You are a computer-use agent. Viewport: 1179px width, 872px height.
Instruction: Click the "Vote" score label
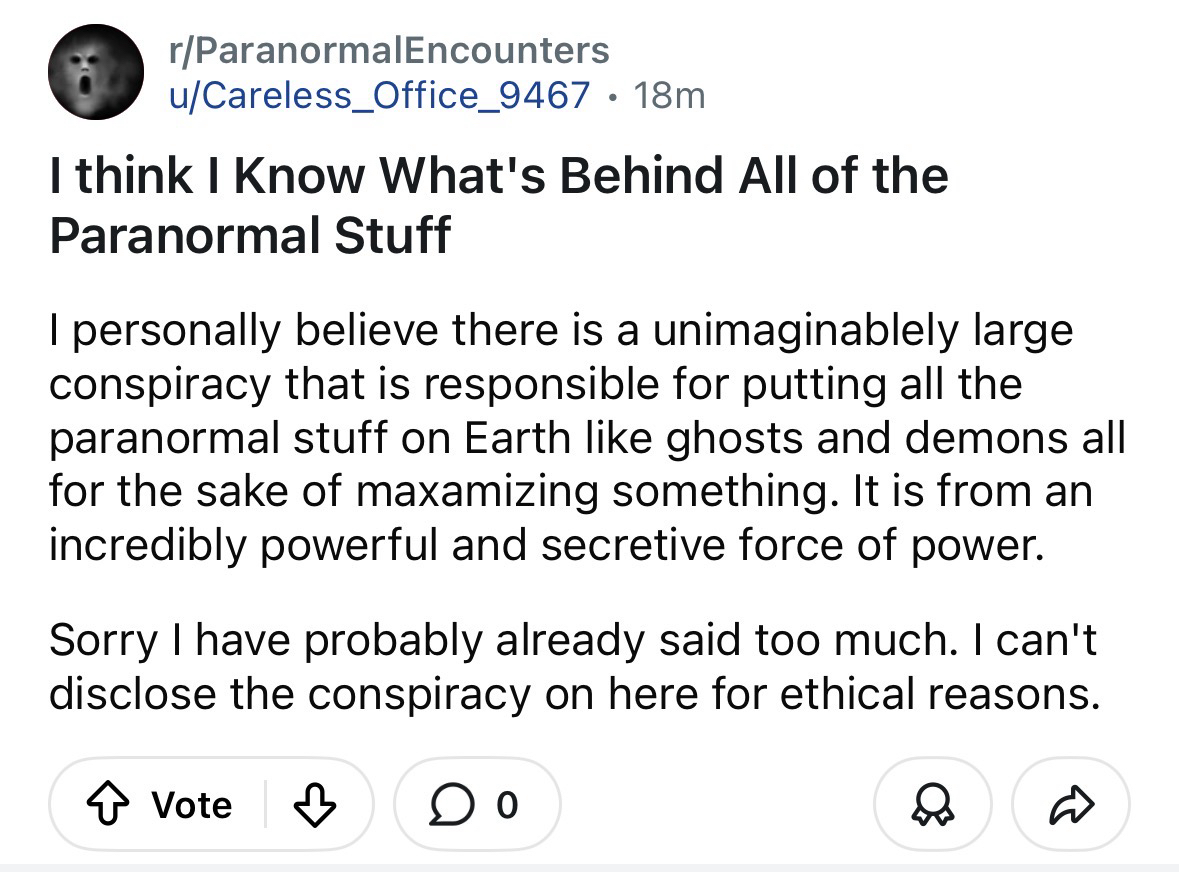click(192, 805)
